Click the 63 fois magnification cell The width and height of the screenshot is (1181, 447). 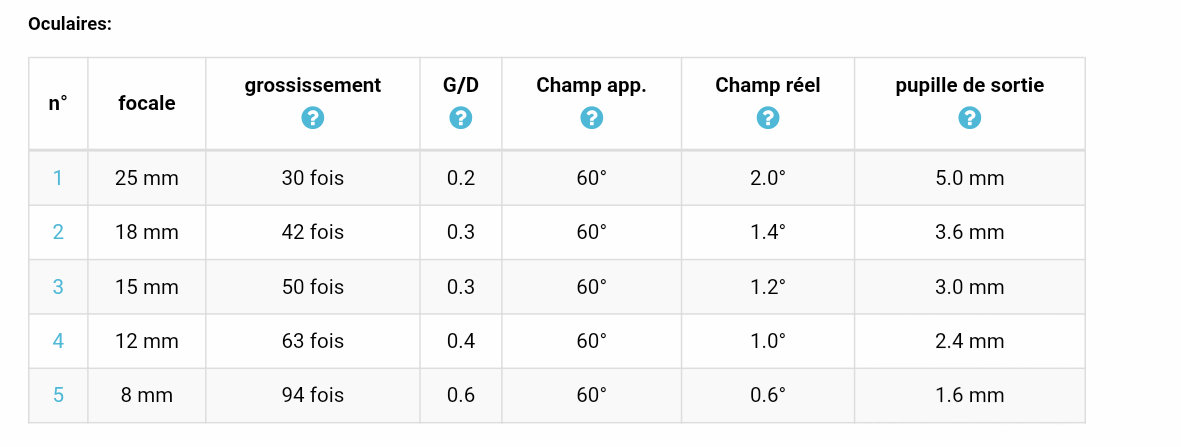(x=313, y=341)
